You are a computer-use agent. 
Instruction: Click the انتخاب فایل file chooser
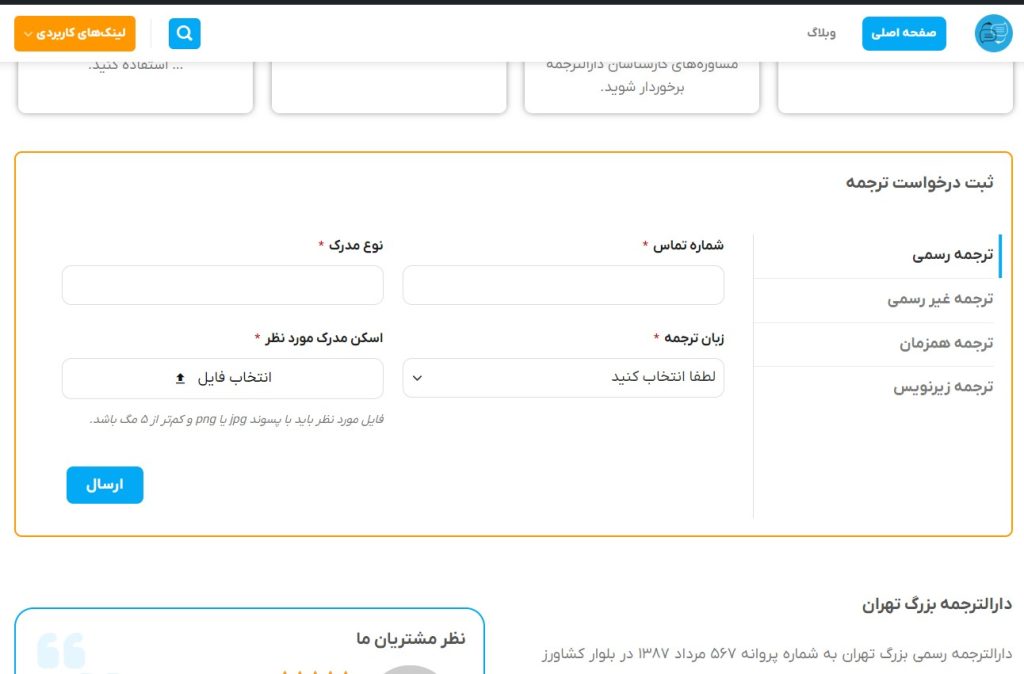click(x=222, y=378)
